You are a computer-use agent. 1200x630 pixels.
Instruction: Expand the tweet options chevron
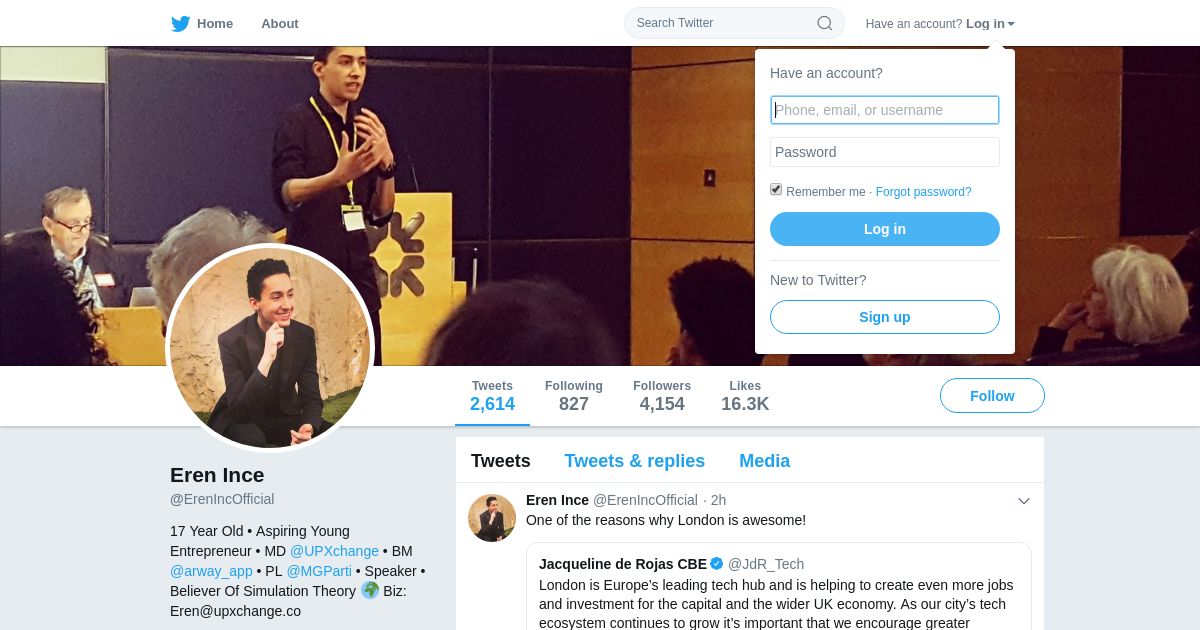pos(1024,501)
